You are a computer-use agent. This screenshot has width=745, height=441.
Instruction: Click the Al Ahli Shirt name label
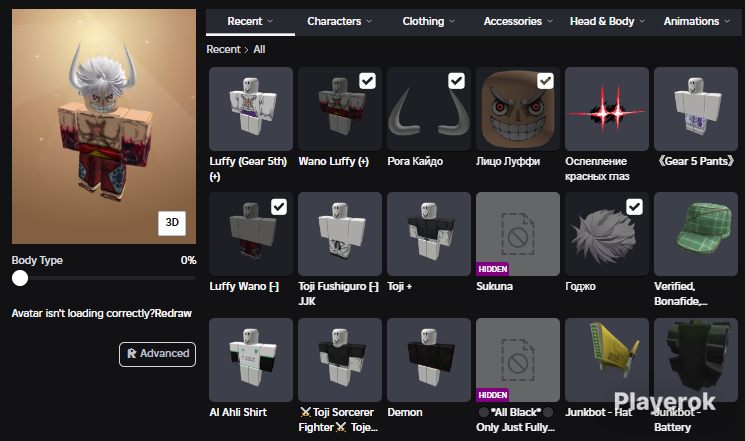238,412
